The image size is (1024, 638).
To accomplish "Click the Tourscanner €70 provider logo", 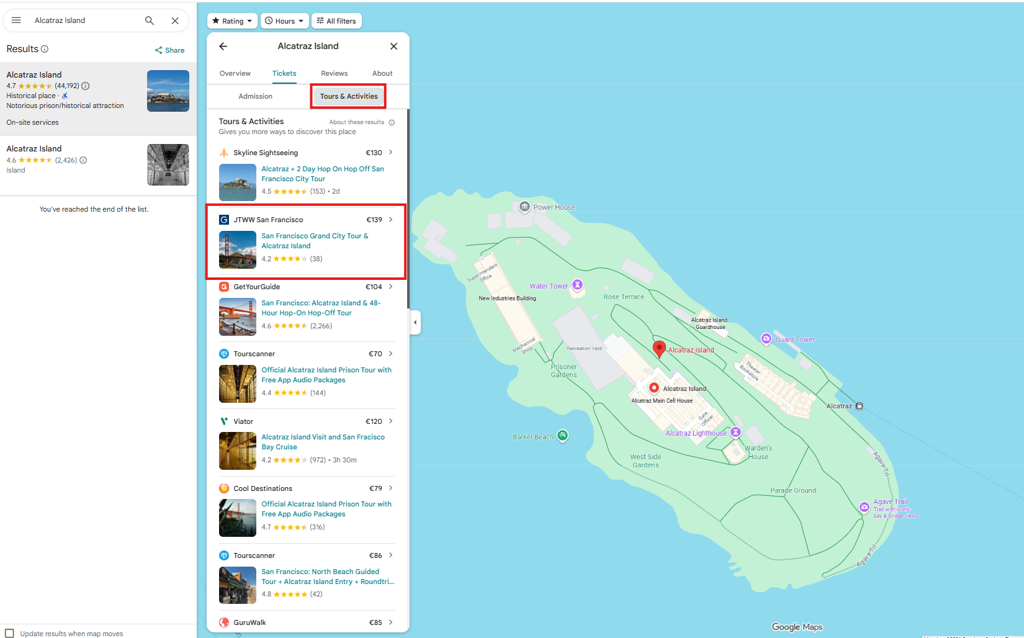I will (224, 354).
